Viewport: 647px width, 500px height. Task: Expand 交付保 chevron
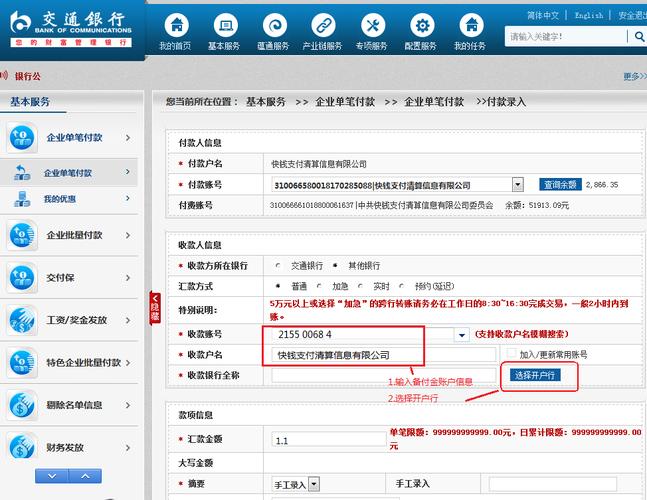[128, 278]
